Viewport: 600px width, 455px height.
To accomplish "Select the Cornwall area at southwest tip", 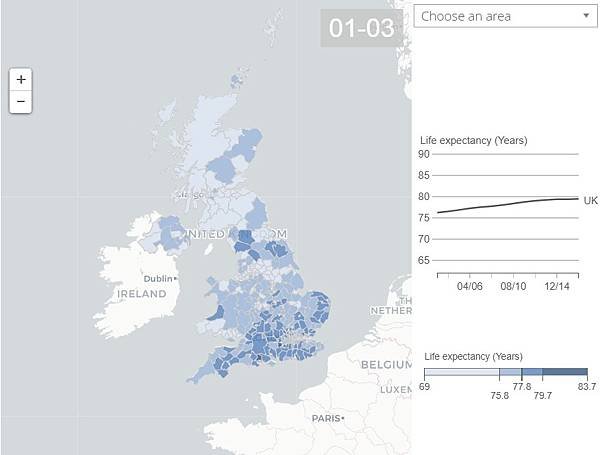I will pyautogui.click(x=199, y=373).
